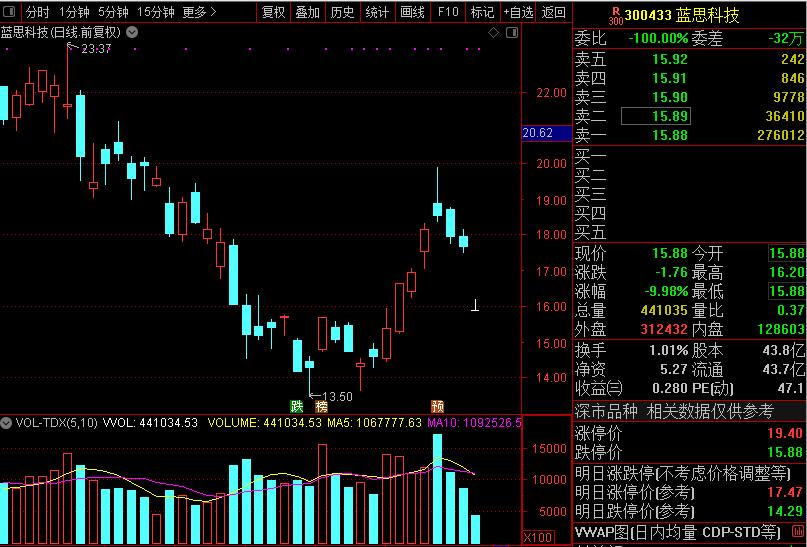The height and width of the screenshot is (547, 807).
Task: Open the 更多 periods dropdown
Action: tap(200, 12)
